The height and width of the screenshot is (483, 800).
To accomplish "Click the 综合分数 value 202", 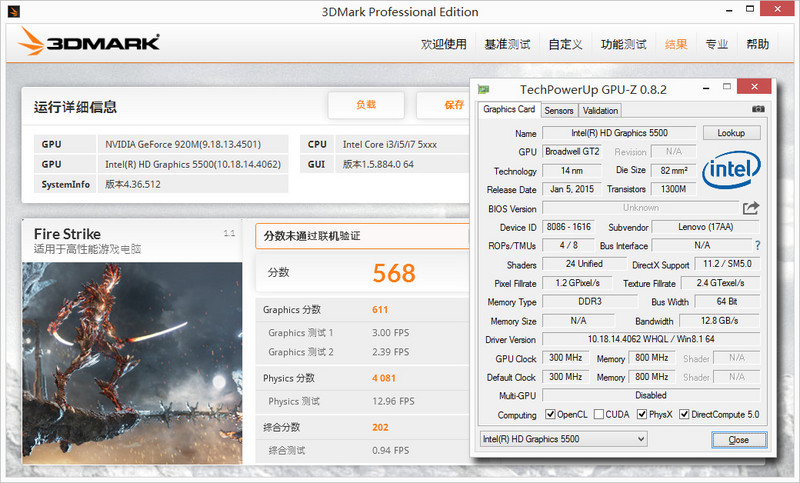I will [380, 427].
